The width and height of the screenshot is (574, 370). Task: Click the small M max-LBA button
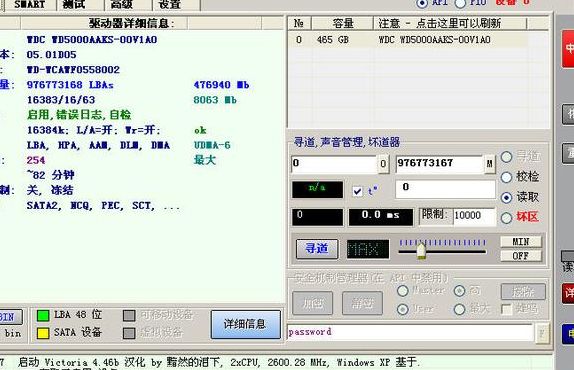click(489, 164)
